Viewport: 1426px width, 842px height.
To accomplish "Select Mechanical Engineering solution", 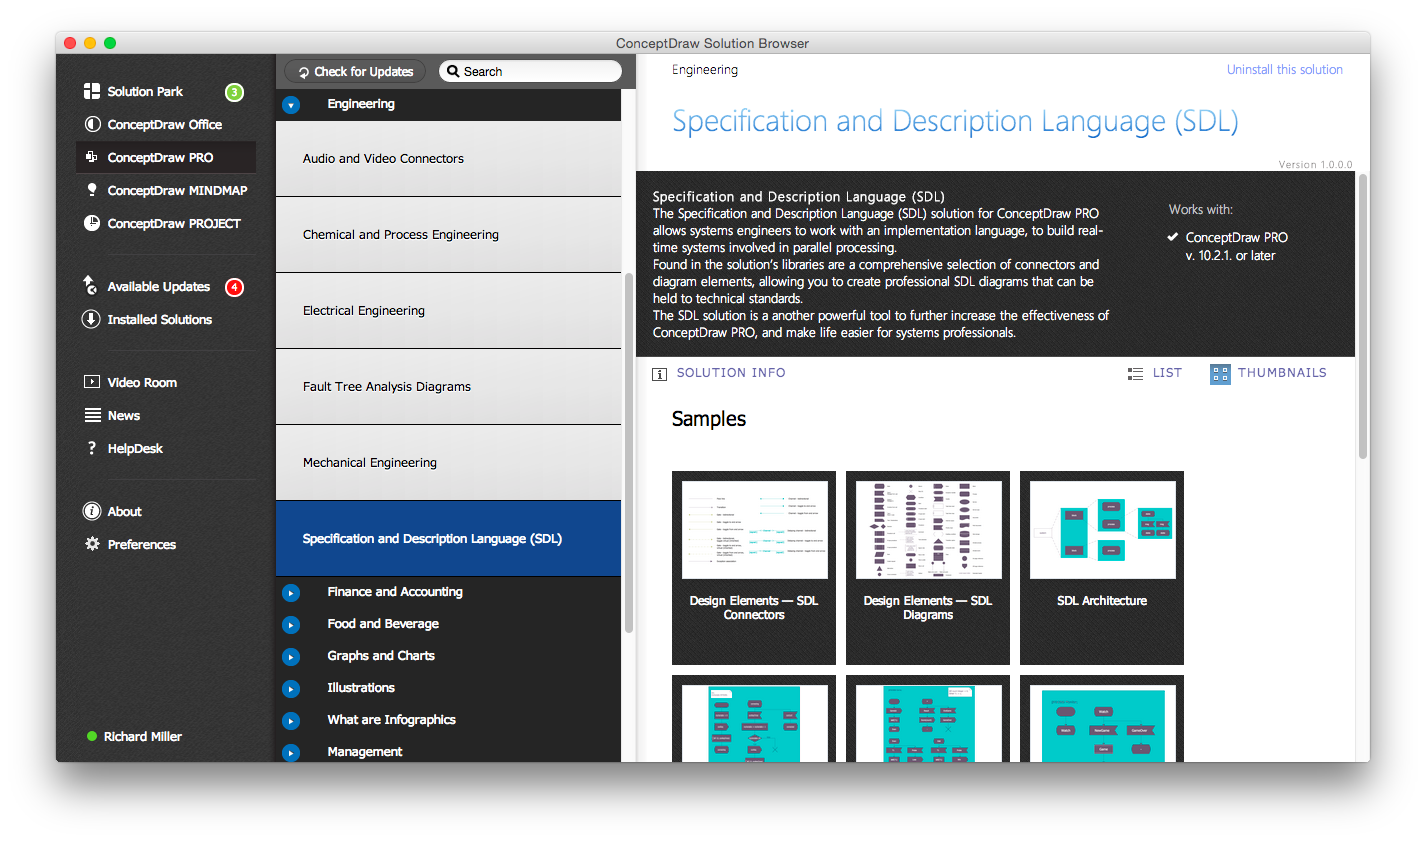I will (448, 463).
